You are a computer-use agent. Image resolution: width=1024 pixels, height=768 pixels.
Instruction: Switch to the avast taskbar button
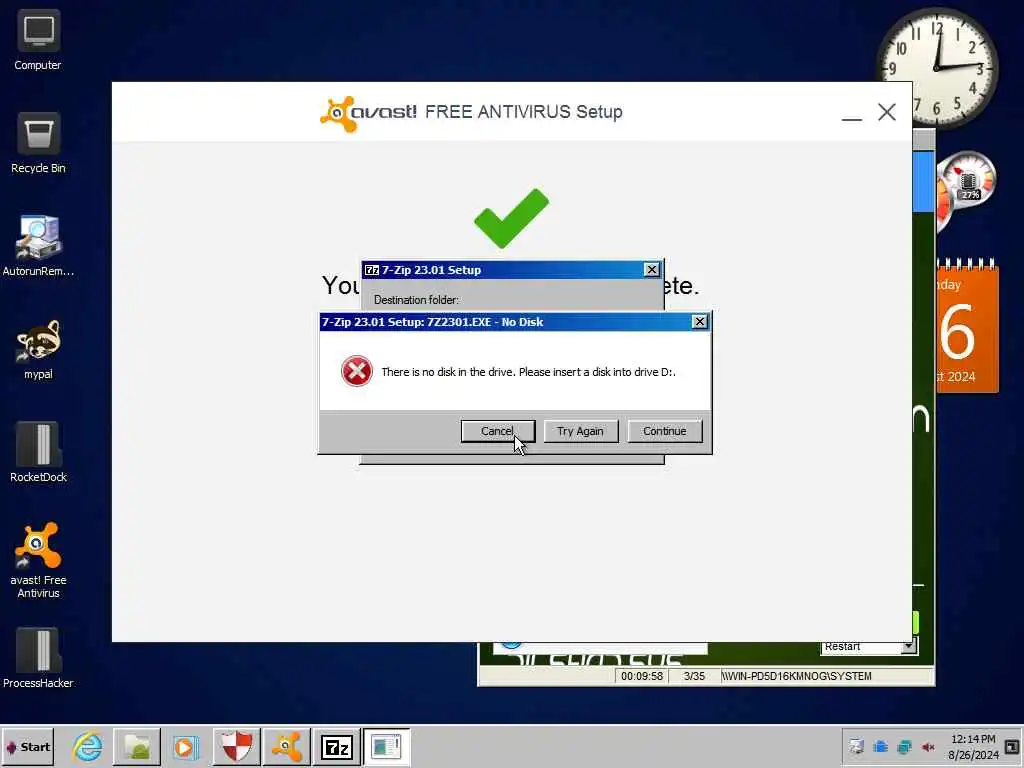(286, 747)
